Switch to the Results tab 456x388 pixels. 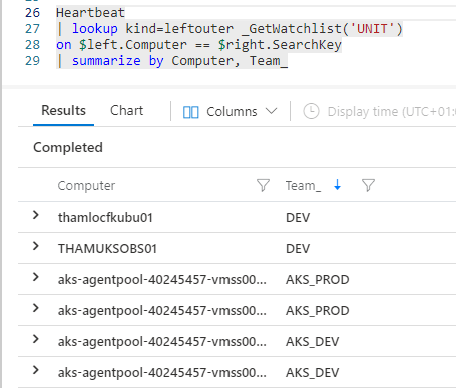(63, 110)
